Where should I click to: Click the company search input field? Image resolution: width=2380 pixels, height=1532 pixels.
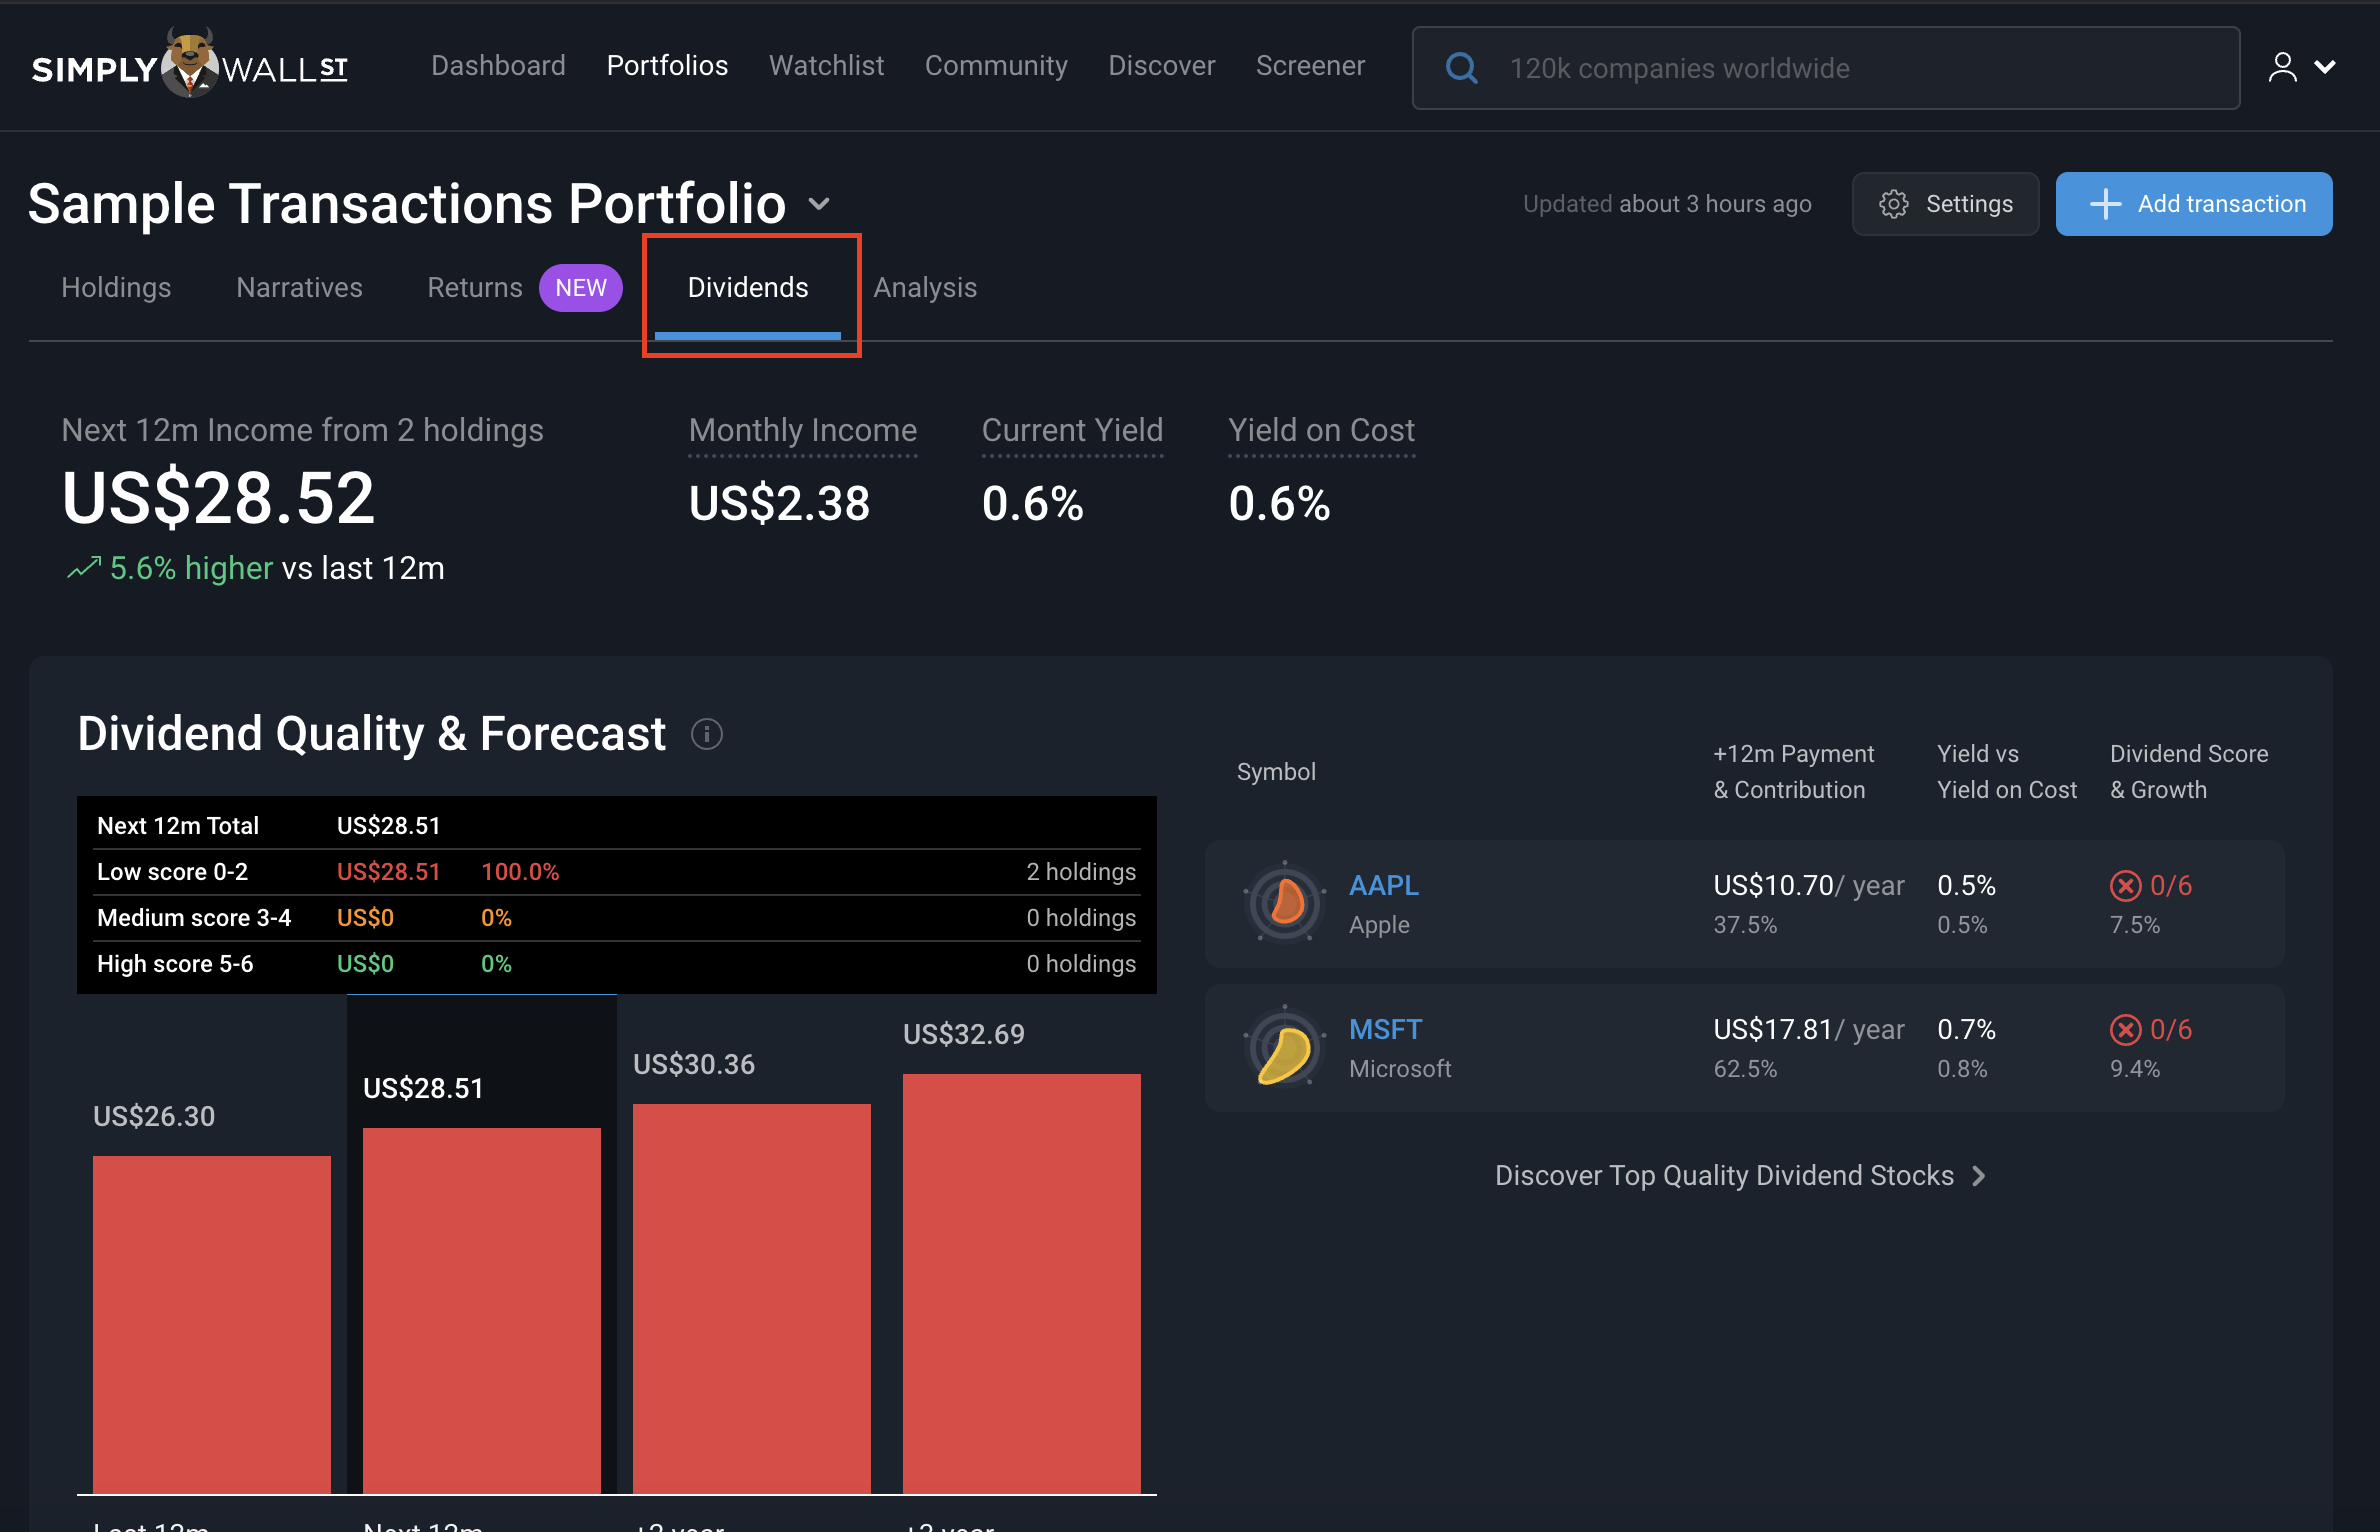coord(1825,68)
